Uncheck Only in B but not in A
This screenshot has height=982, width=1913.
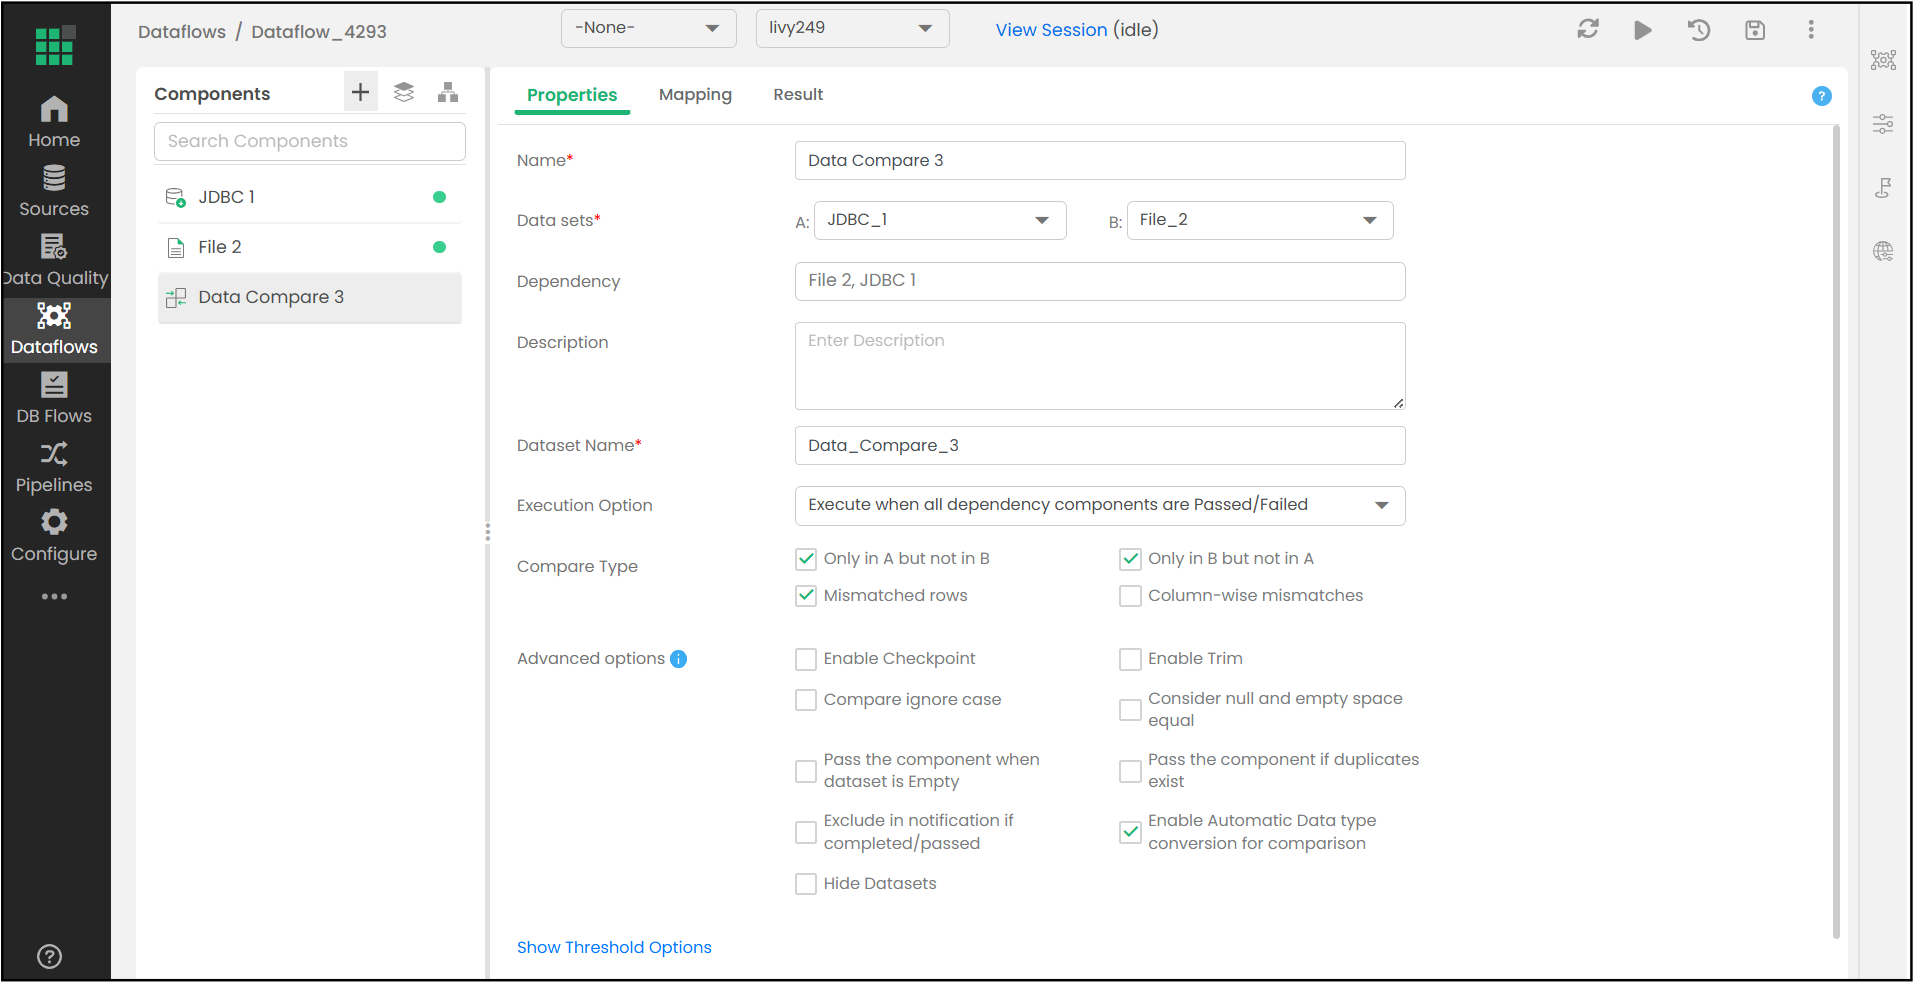point(1130,559)
